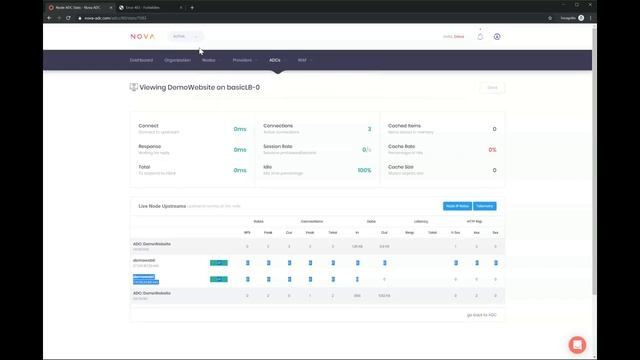The width and height of the screenshot is (640, 360).
Task: Click the non-highlighted demowebsit upstream name
Action: pyautogui.click(x=144, y=260)
